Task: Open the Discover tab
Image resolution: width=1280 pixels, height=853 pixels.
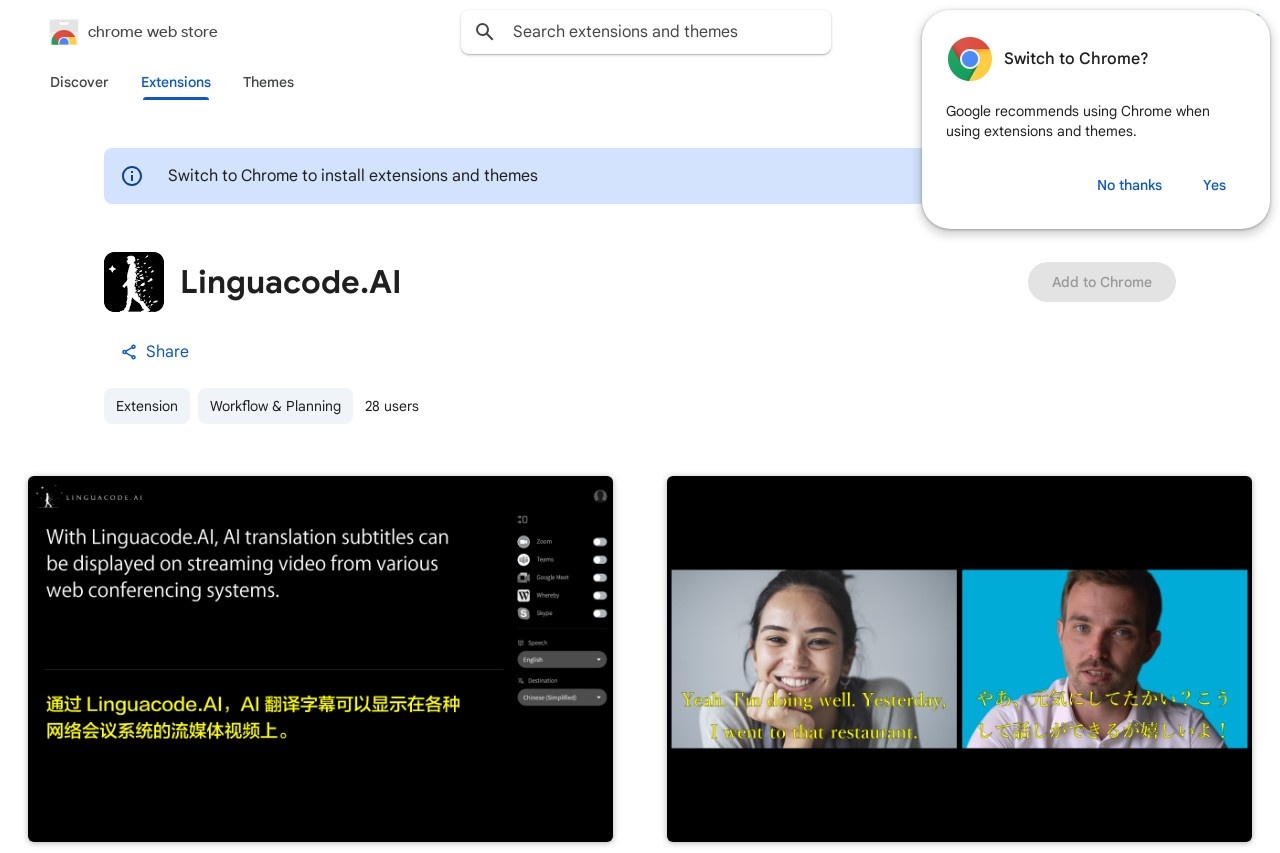Action: pyautogui.click(x=79, y=82)
